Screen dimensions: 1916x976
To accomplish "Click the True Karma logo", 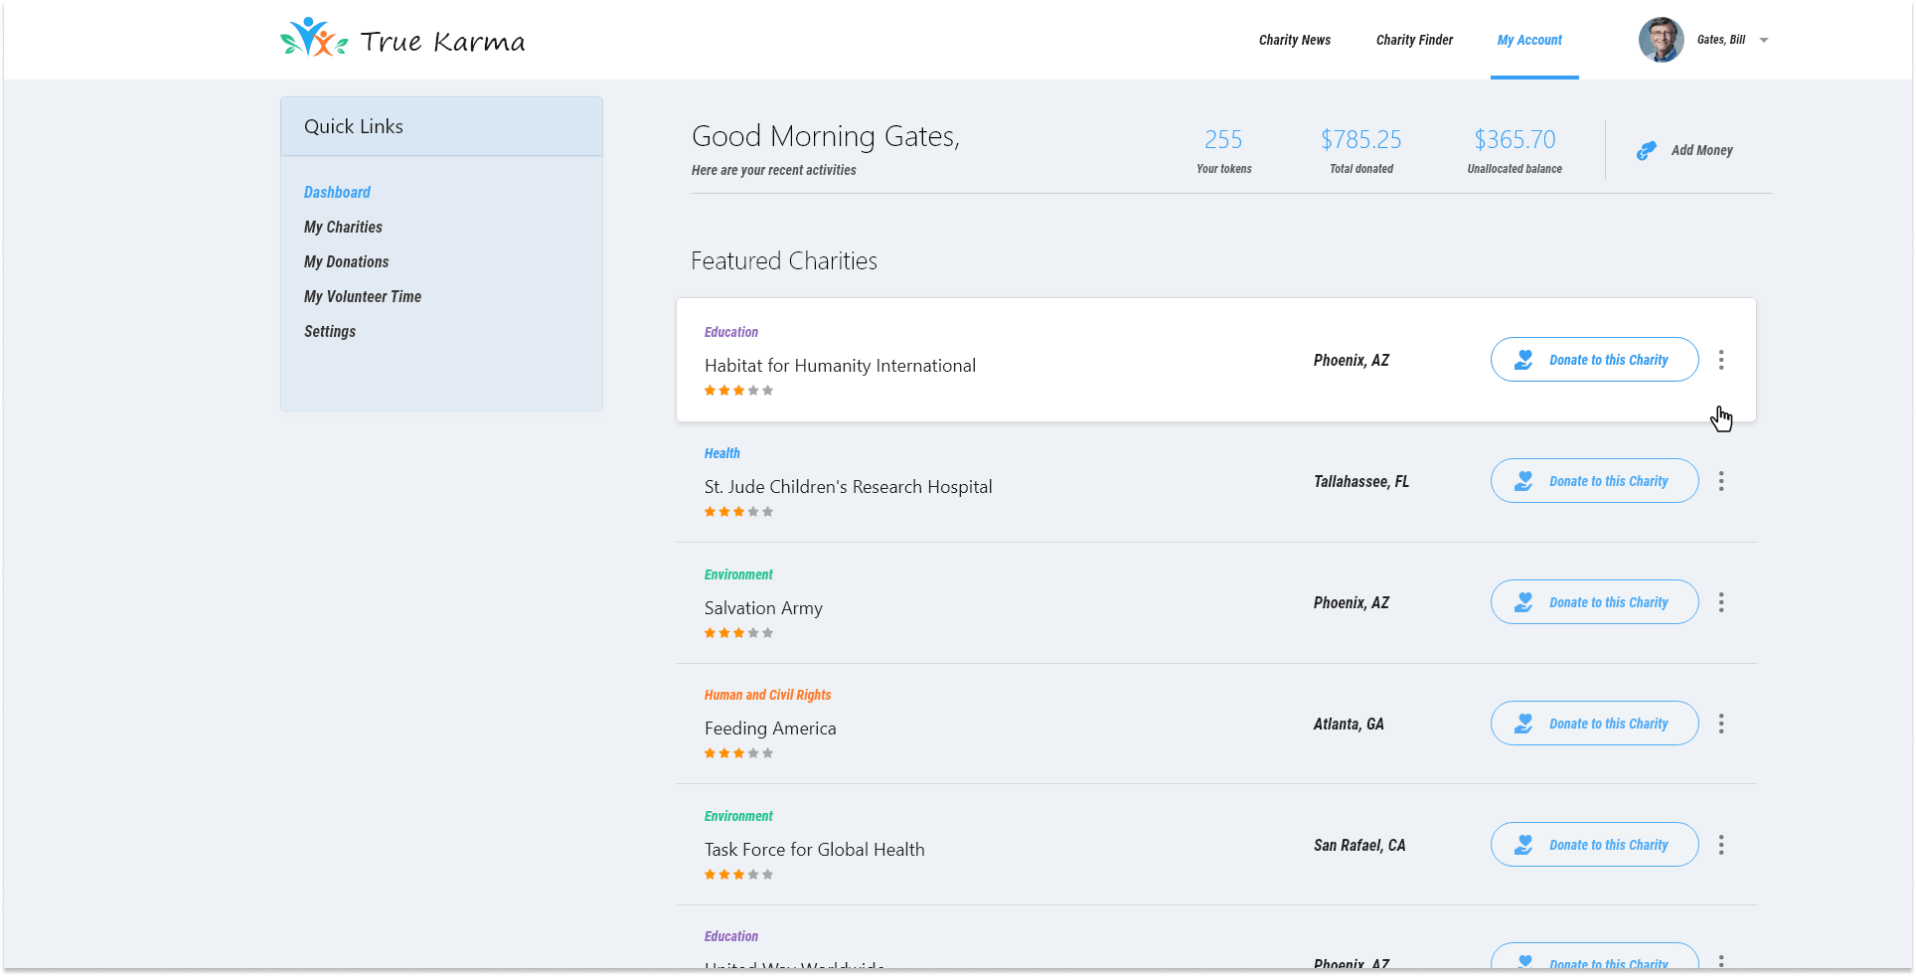I will click(x=402, y=40).
